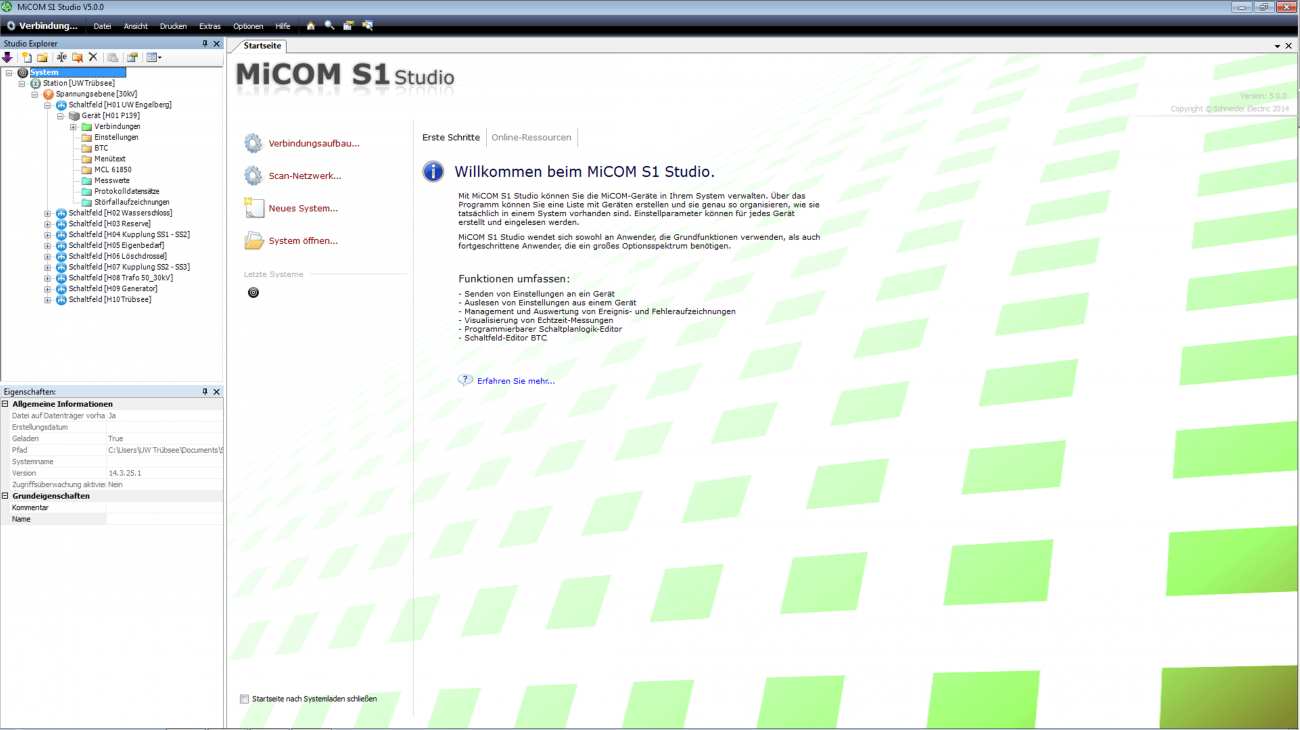Click the Kommentar value field

point(165,508)
